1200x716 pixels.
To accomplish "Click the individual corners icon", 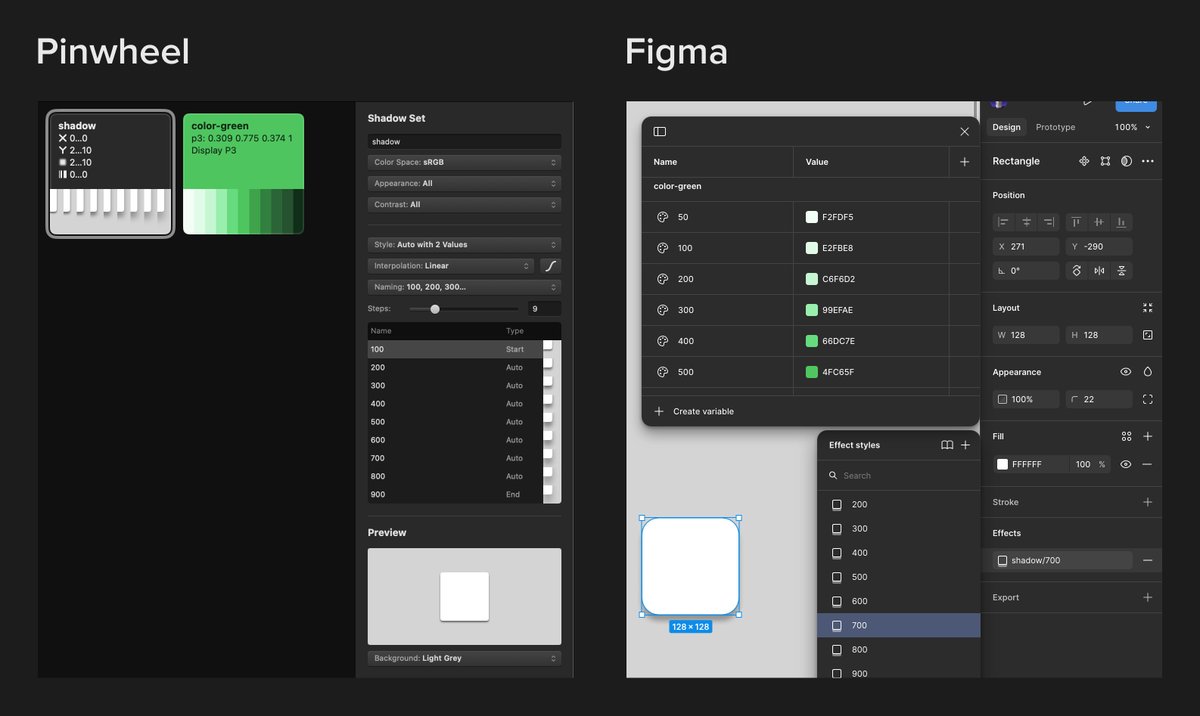I will (1147, 399).
